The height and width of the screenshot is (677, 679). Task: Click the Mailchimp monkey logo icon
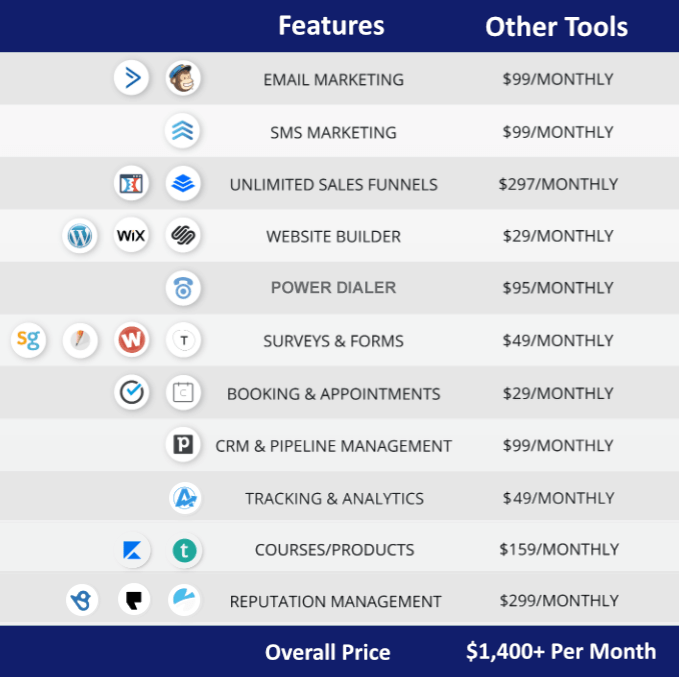[183, 78]
